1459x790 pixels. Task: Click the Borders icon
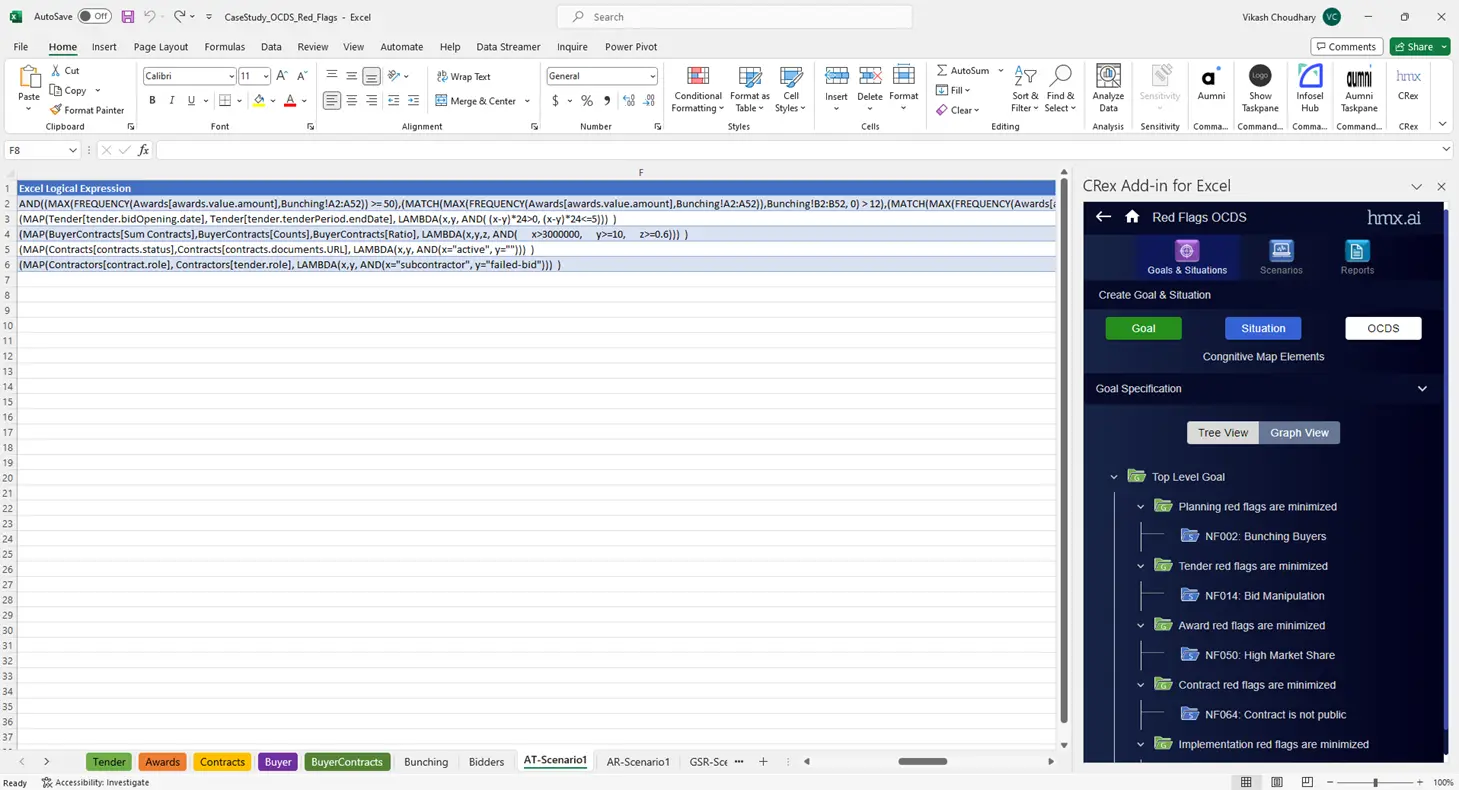225,101
